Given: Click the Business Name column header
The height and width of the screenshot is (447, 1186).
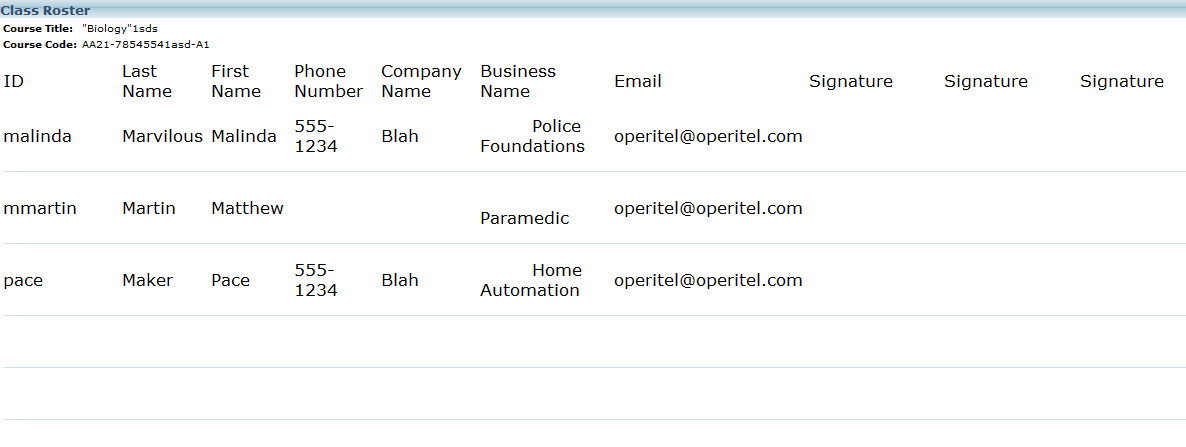Looking at the screenshot, I should [518, 81].
